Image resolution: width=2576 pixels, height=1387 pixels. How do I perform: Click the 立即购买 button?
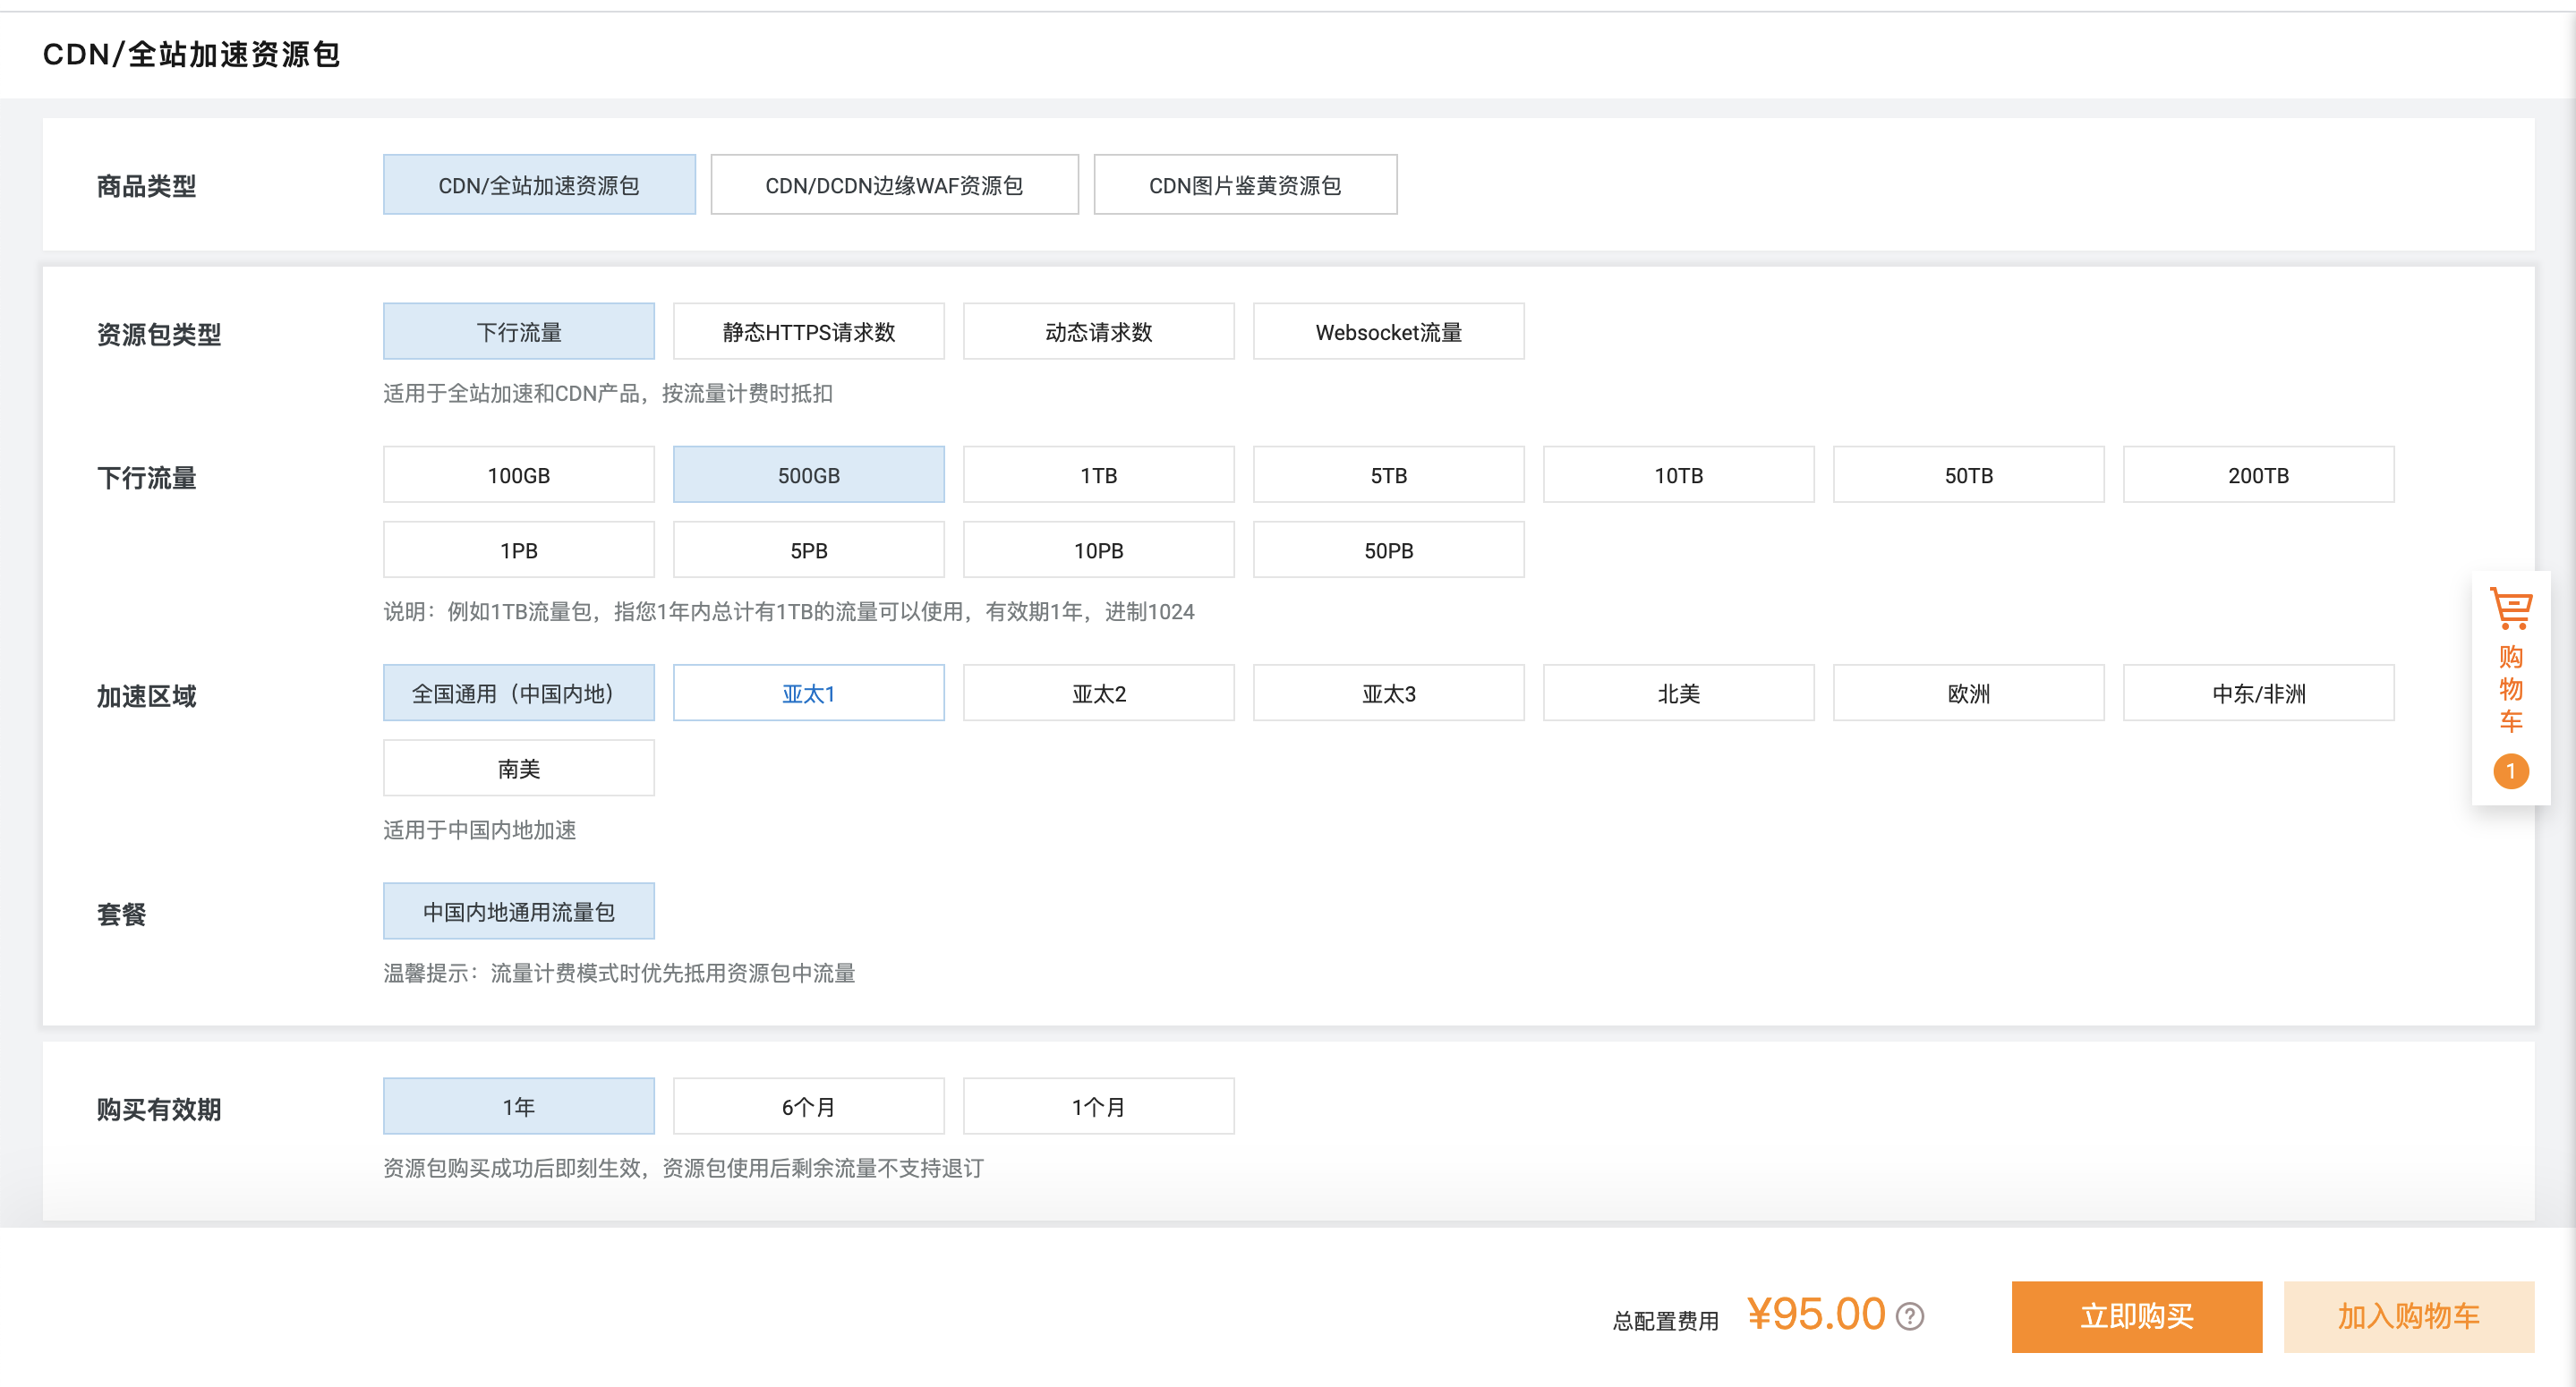point(2136,1316)
